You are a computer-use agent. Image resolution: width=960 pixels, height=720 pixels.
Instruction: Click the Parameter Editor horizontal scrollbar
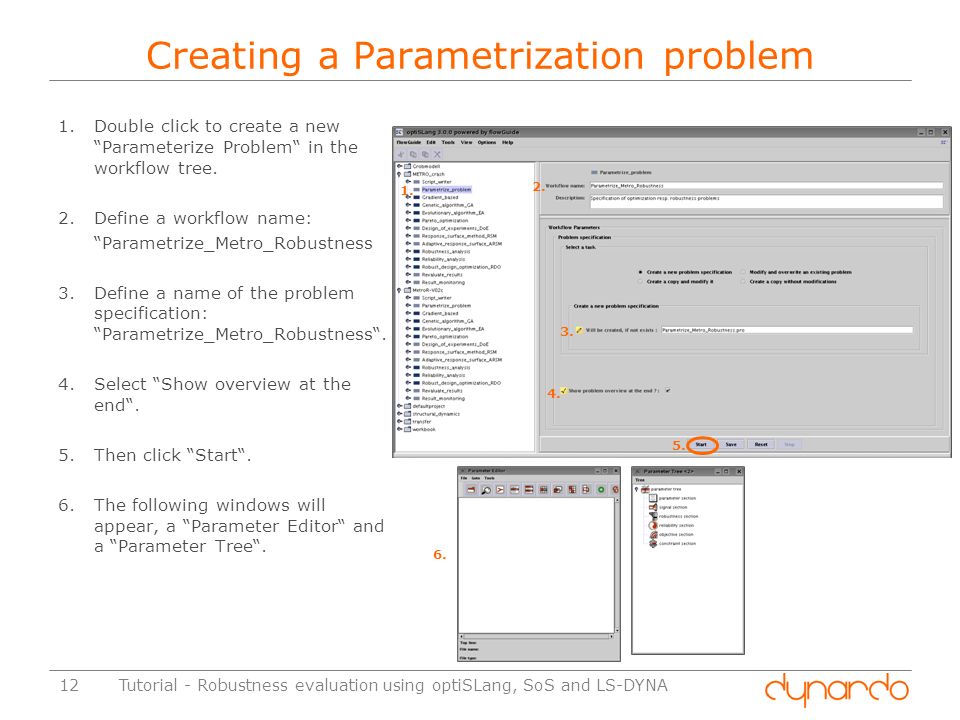click(x=536, y=636)
